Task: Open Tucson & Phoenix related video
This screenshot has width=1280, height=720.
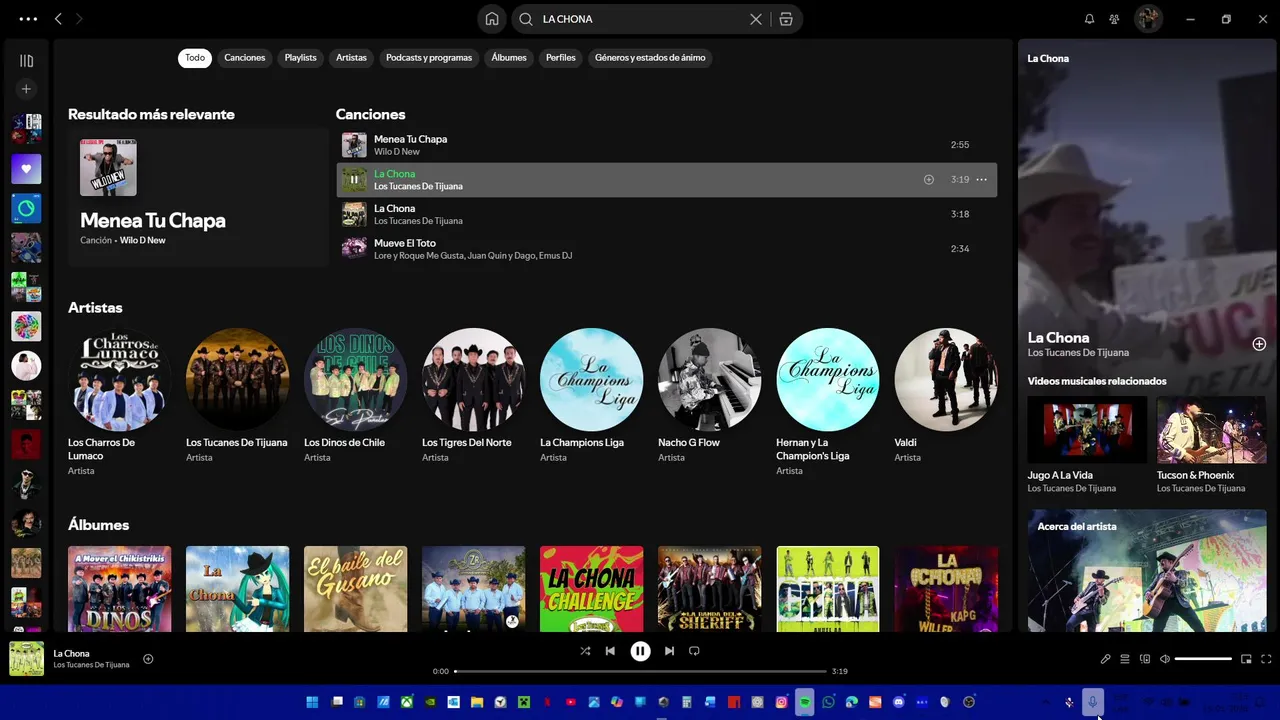Action: [x=1211, y=430]
